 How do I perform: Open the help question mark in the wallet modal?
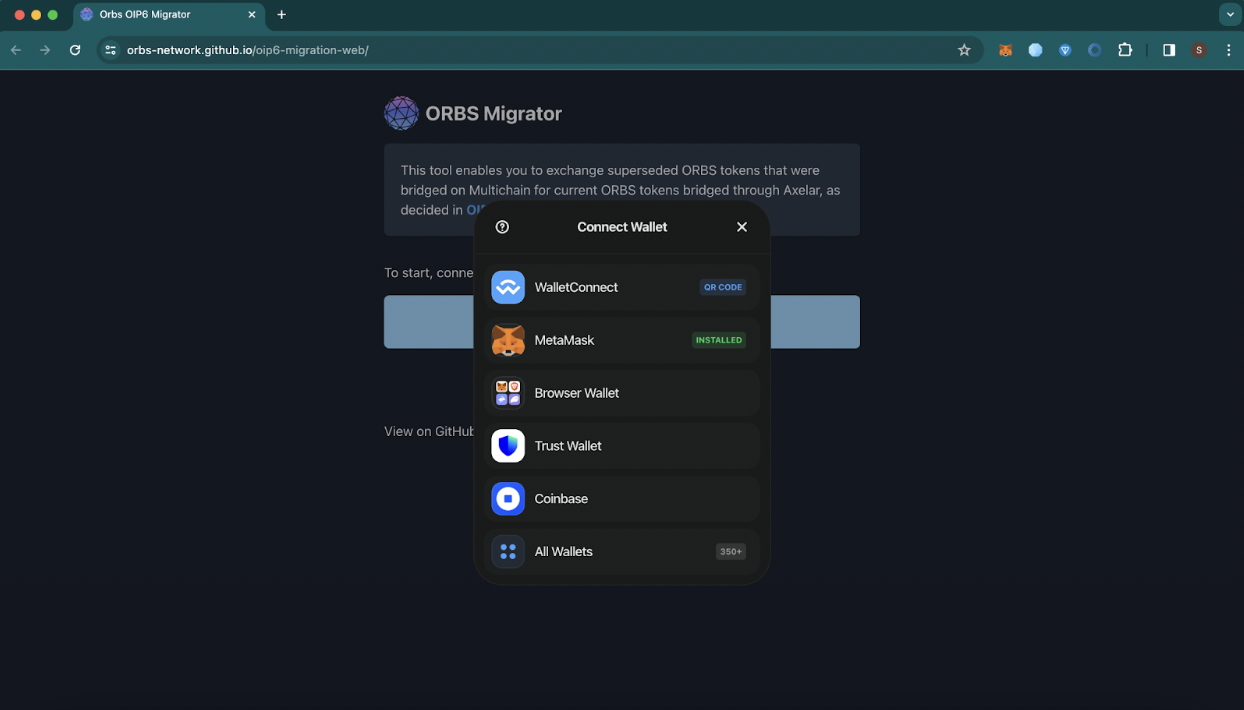501,227
